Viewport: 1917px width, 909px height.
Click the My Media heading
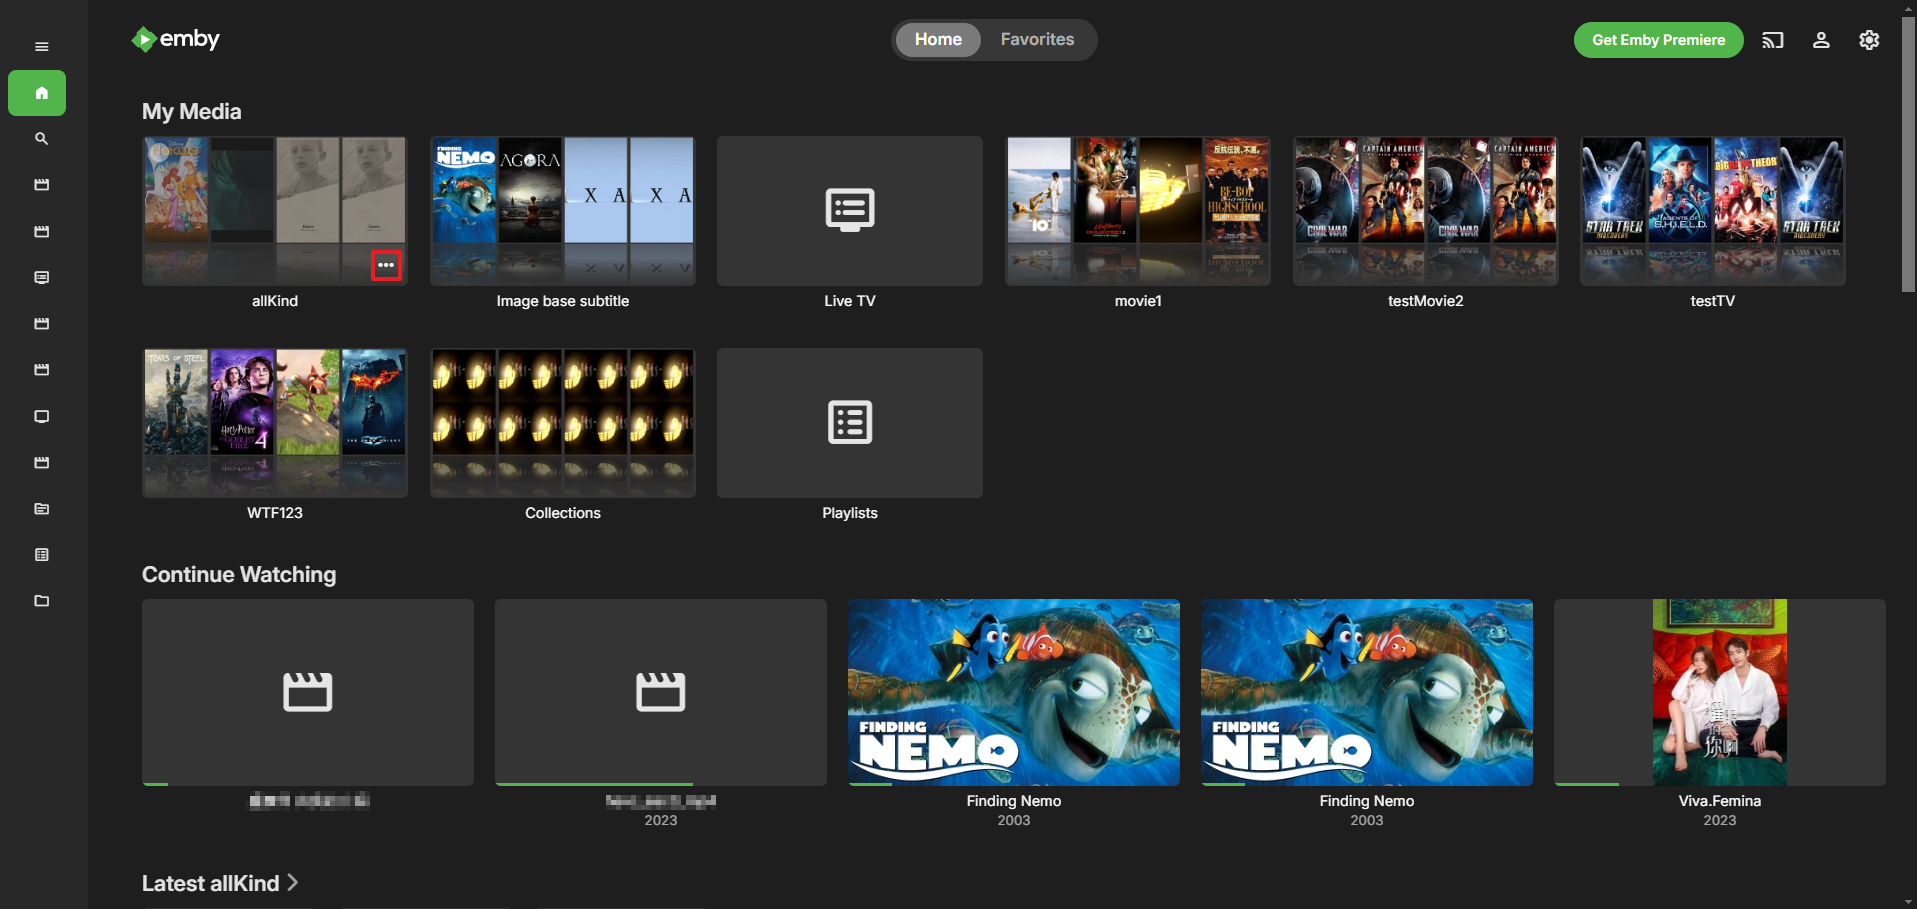(192, 112)
